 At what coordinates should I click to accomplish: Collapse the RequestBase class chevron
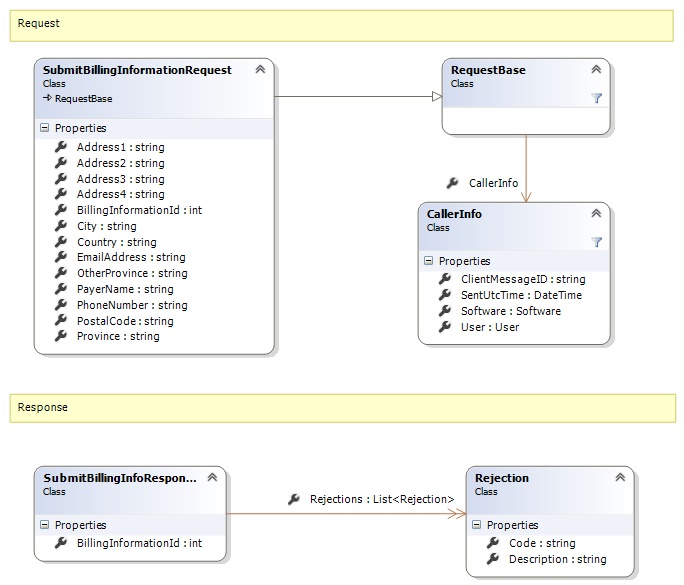pos(596,70)
